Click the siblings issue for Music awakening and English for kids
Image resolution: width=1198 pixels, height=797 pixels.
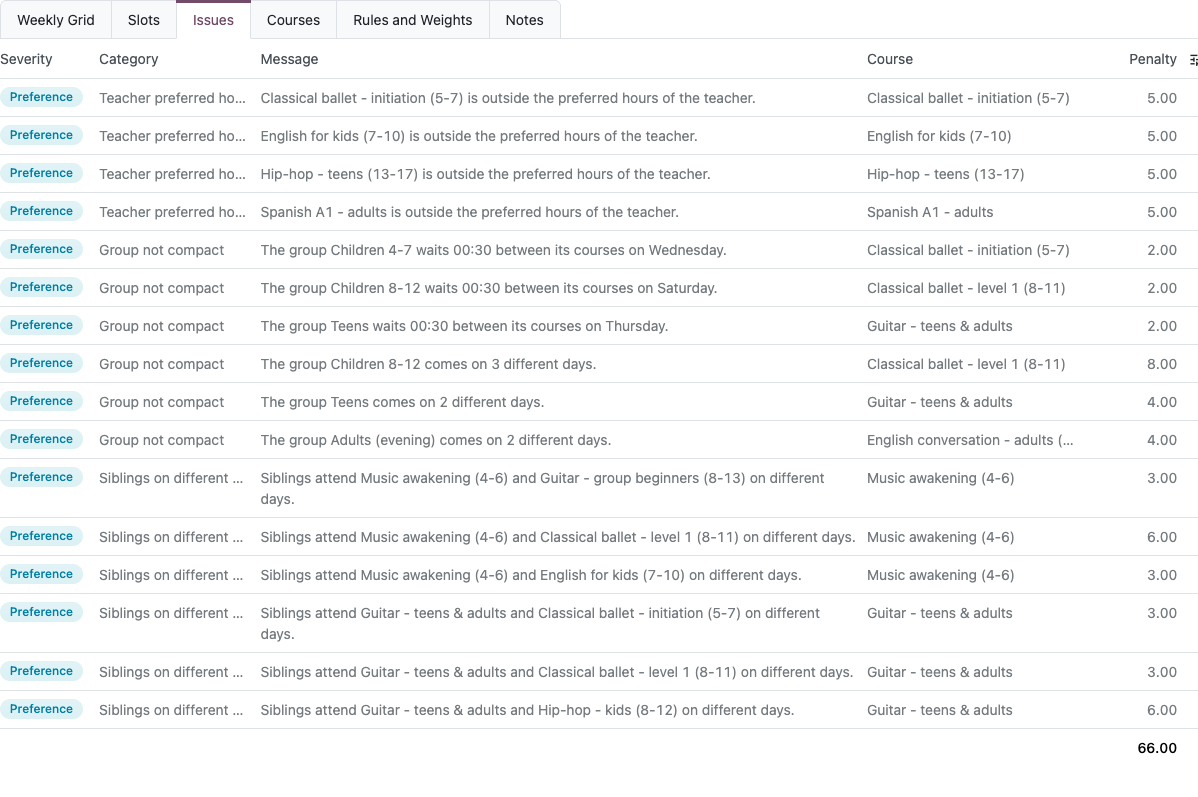point(531,575)
